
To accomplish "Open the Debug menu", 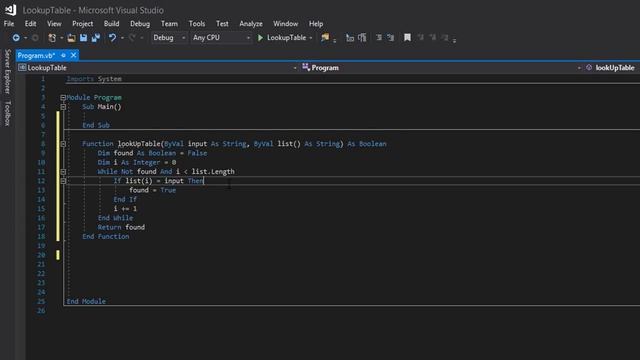I will pos(140,24).
